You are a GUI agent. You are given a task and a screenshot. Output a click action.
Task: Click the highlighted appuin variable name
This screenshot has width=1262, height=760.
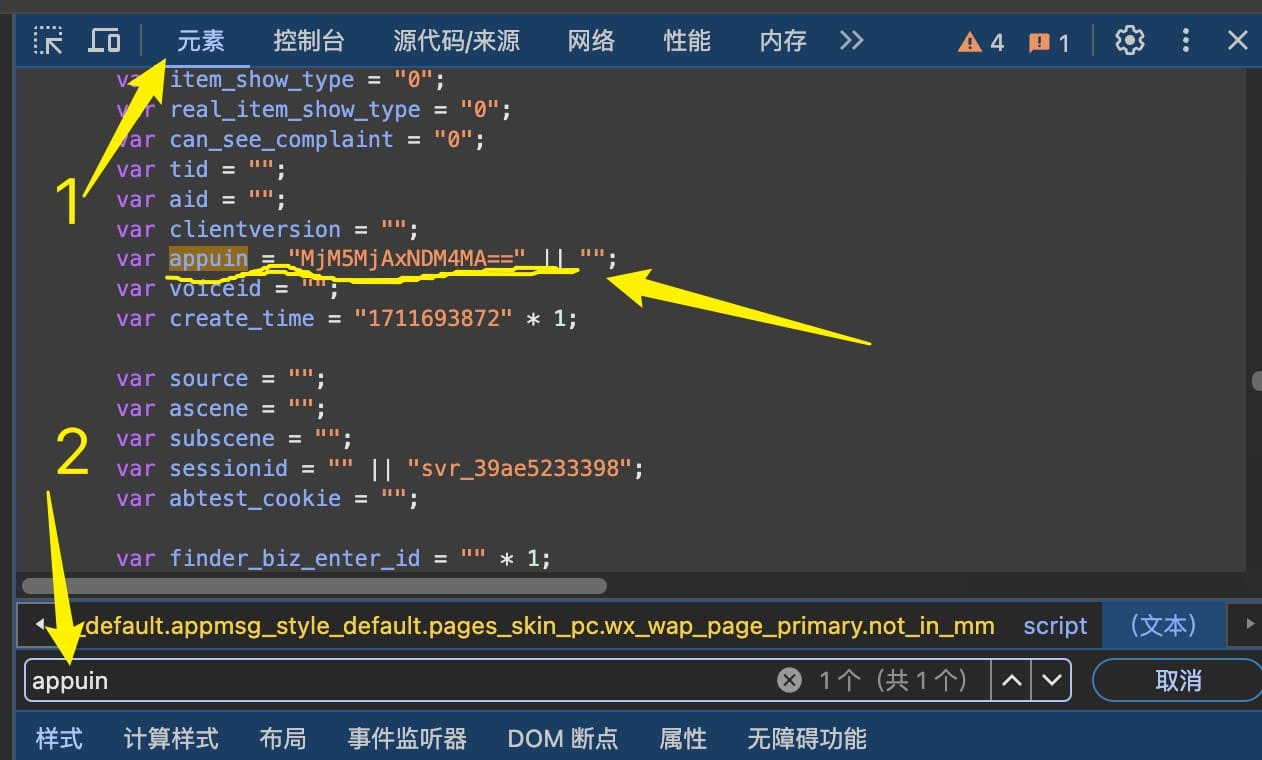pyautogui.click(x=208, y=259)
